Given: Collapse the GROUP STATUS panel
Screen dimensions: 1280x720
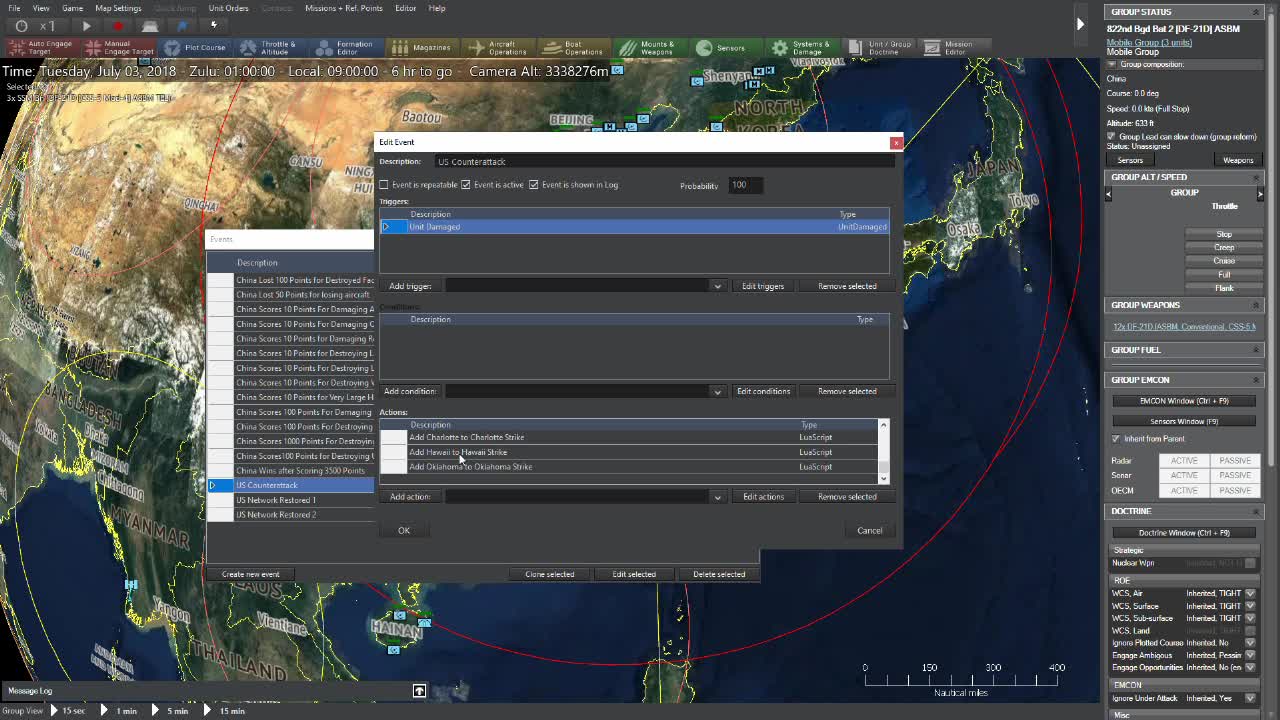Looking at the screenshot, I should tap(1258, 12).
